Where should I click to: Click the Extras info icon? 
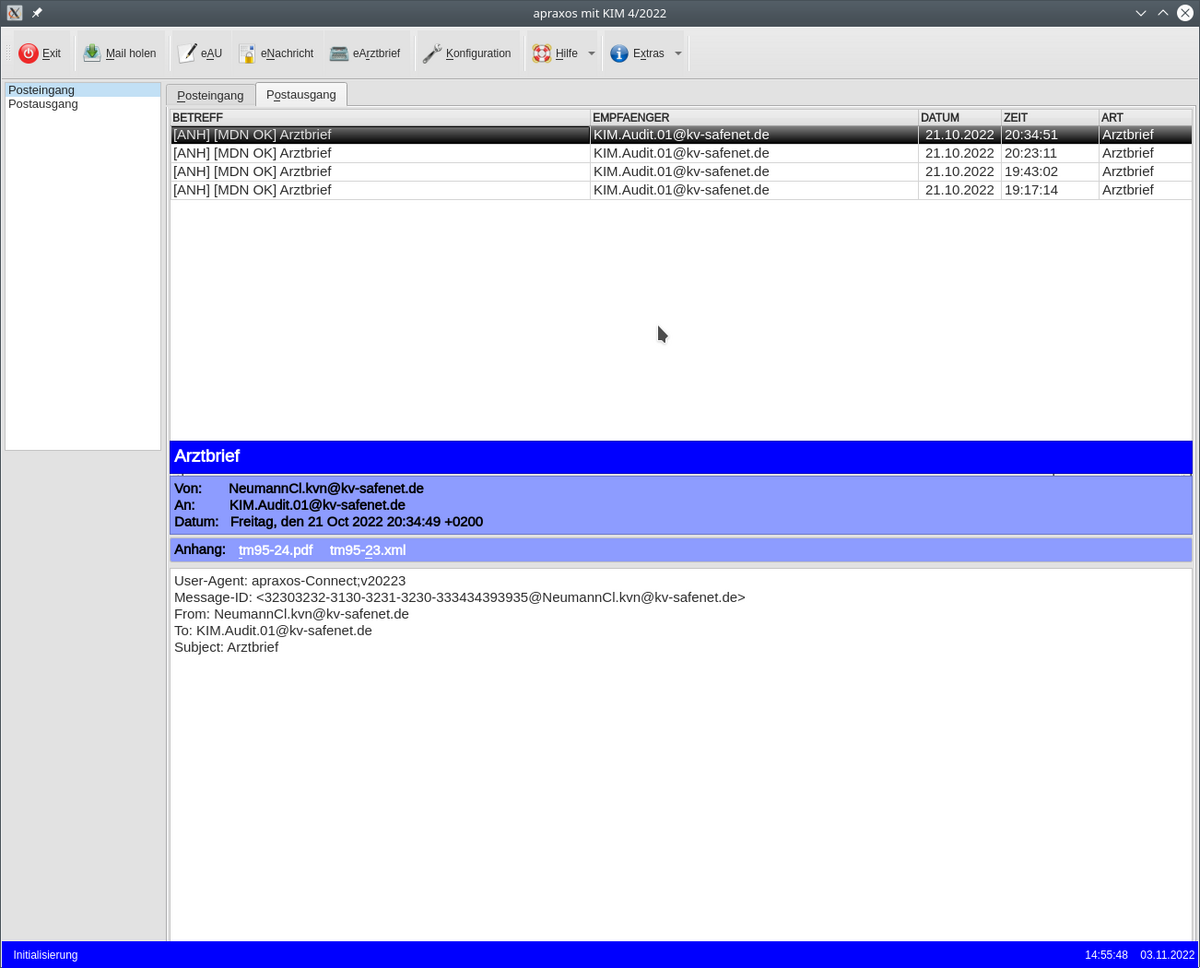[619, 53]
